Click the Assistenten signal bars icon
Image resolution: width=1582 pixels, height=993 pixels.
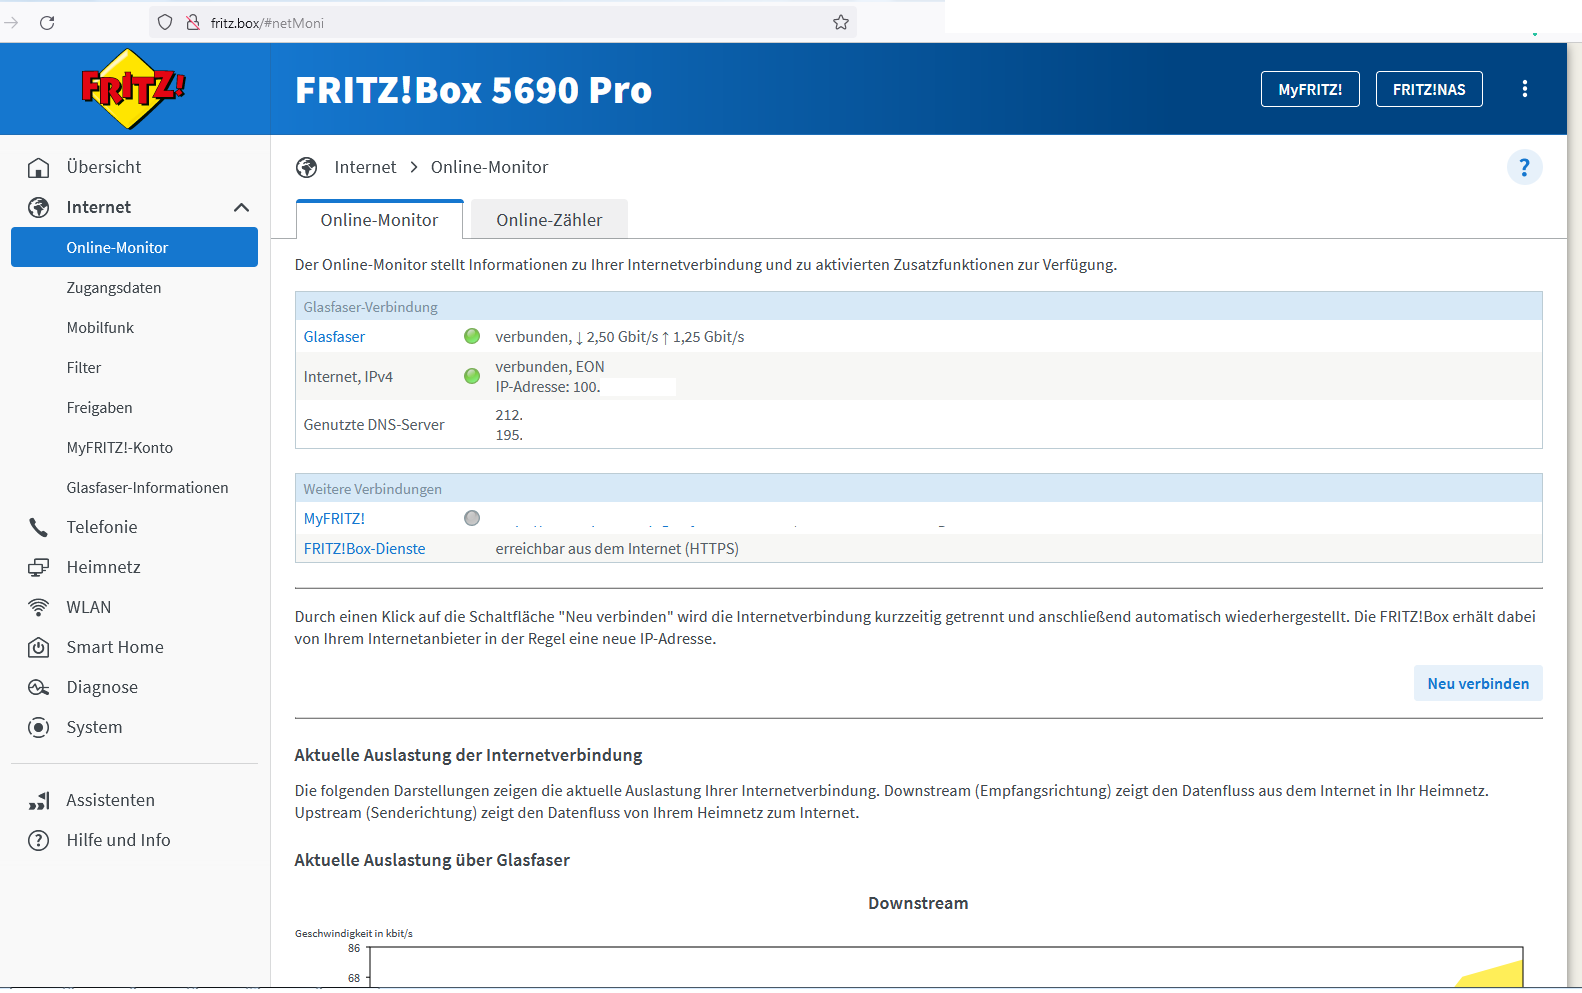tap(39, 800)
